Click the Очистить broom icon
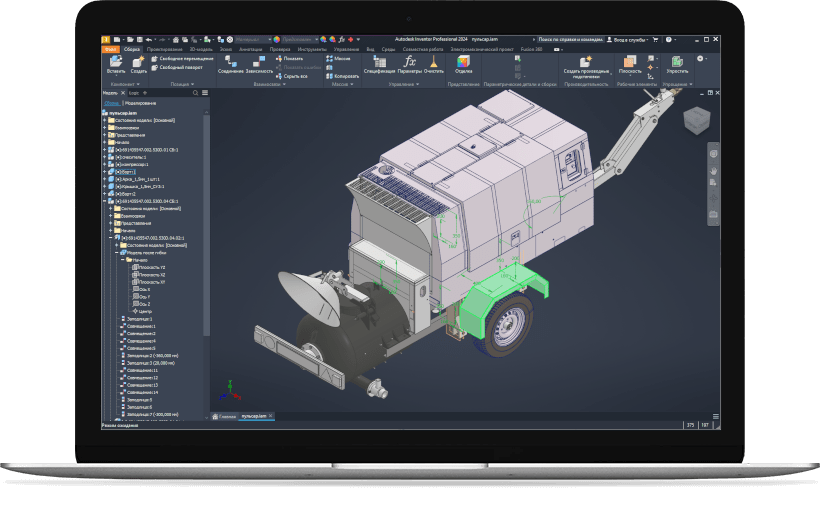Image resolution: width=820 pixels, height=529 pixels. [x=433, y=62]
